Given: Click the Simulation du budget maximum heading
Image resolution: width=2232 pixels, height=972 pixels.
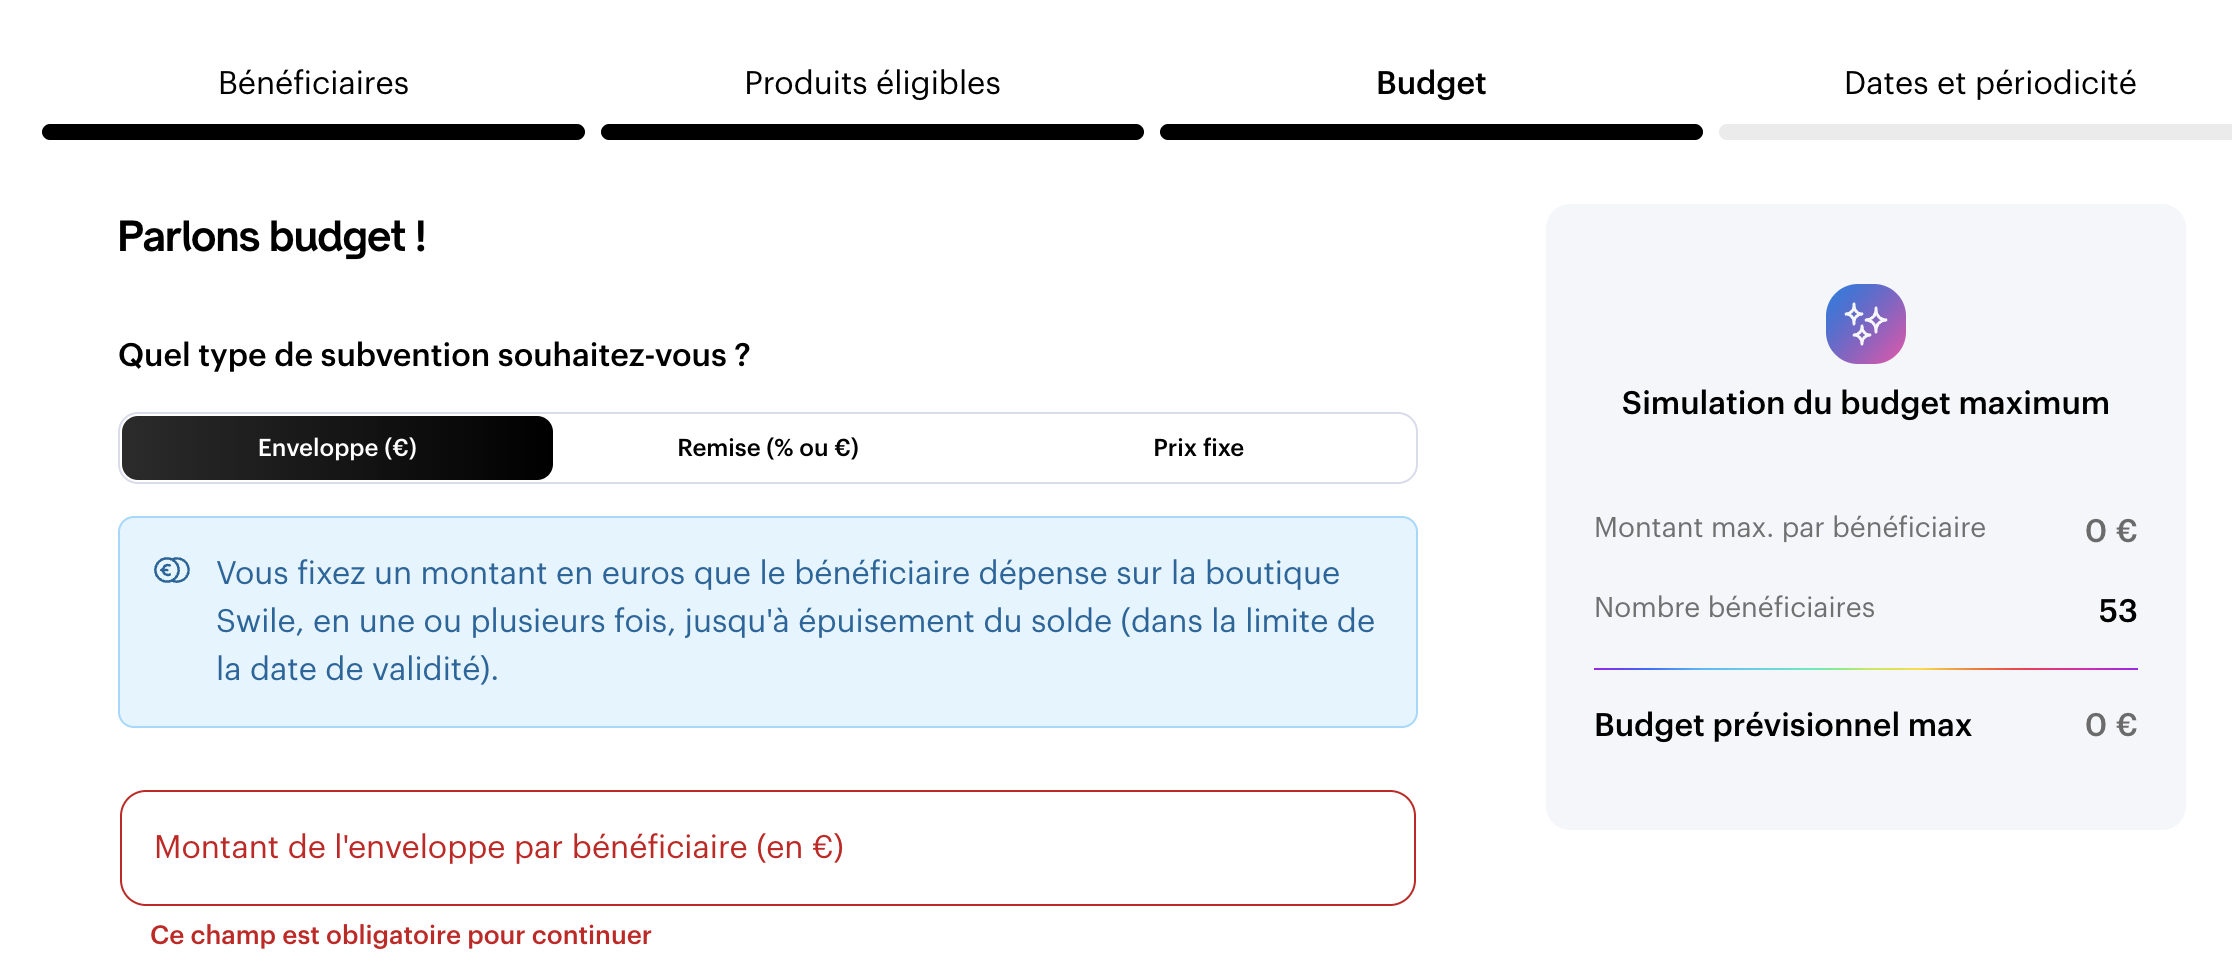Looking at the screenshot, I should [1865, 403].
